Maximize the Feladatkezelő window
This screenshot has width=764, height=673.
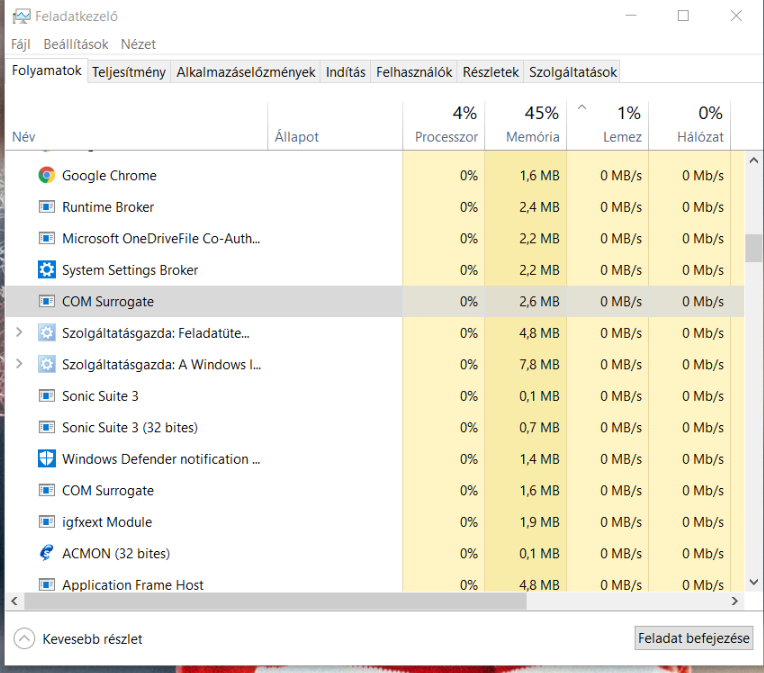683,16
